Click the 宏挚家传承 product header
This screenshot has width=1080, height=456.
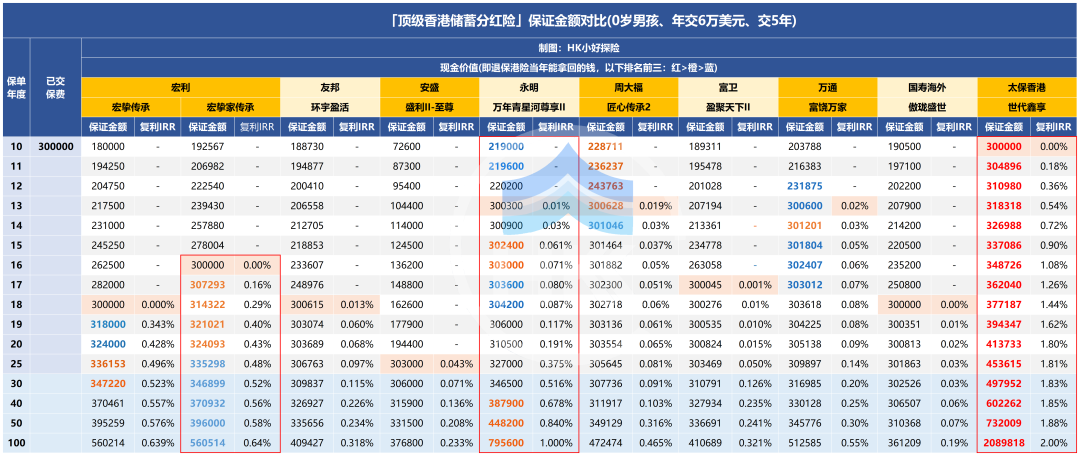(x=230, y=107)
